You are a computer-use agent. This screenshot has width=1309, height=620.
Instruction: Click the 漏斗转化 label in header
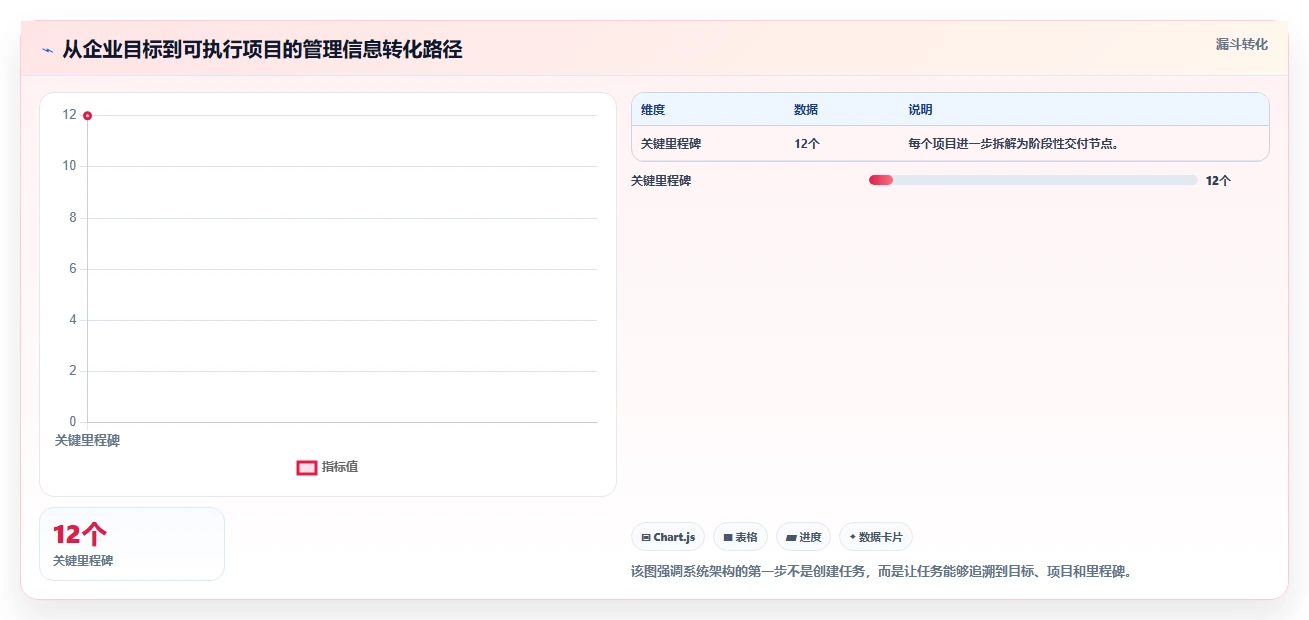point(1242,44)
